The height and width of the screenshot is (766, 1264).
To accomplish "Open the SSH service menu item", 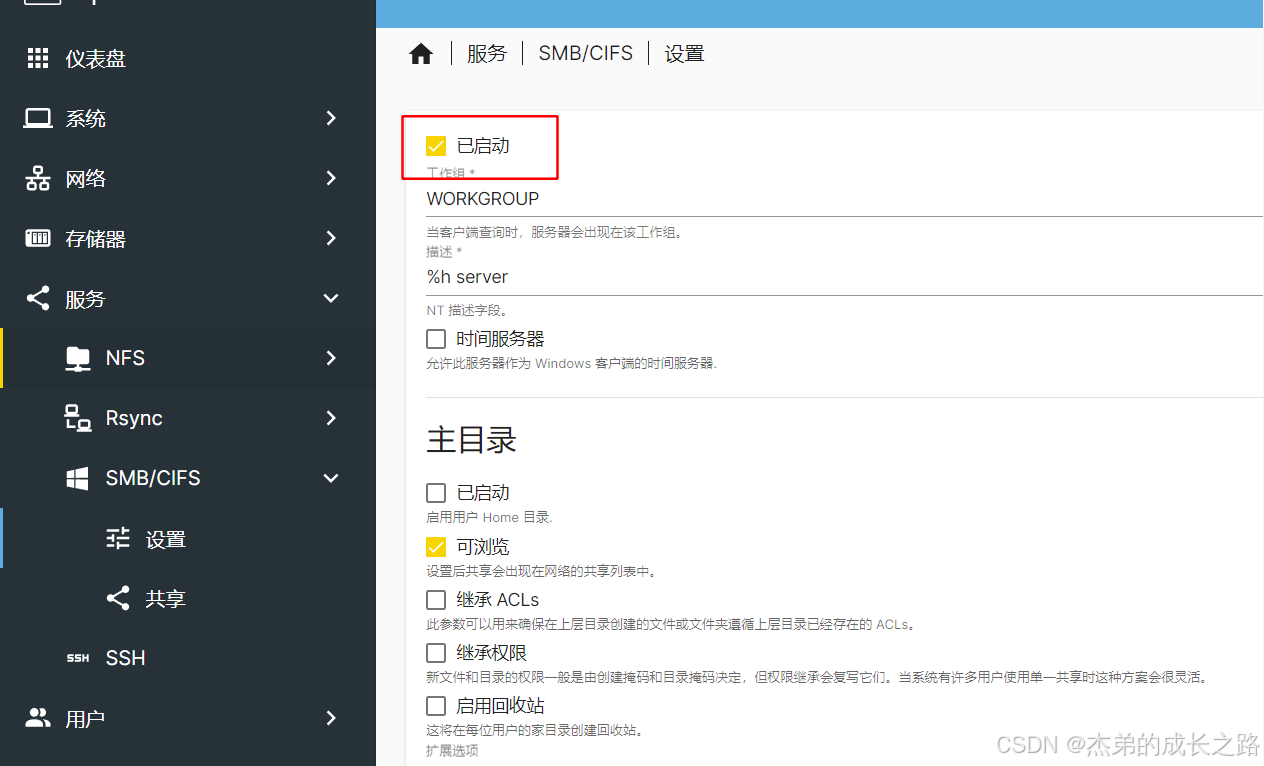I will [x=188, y=658].
